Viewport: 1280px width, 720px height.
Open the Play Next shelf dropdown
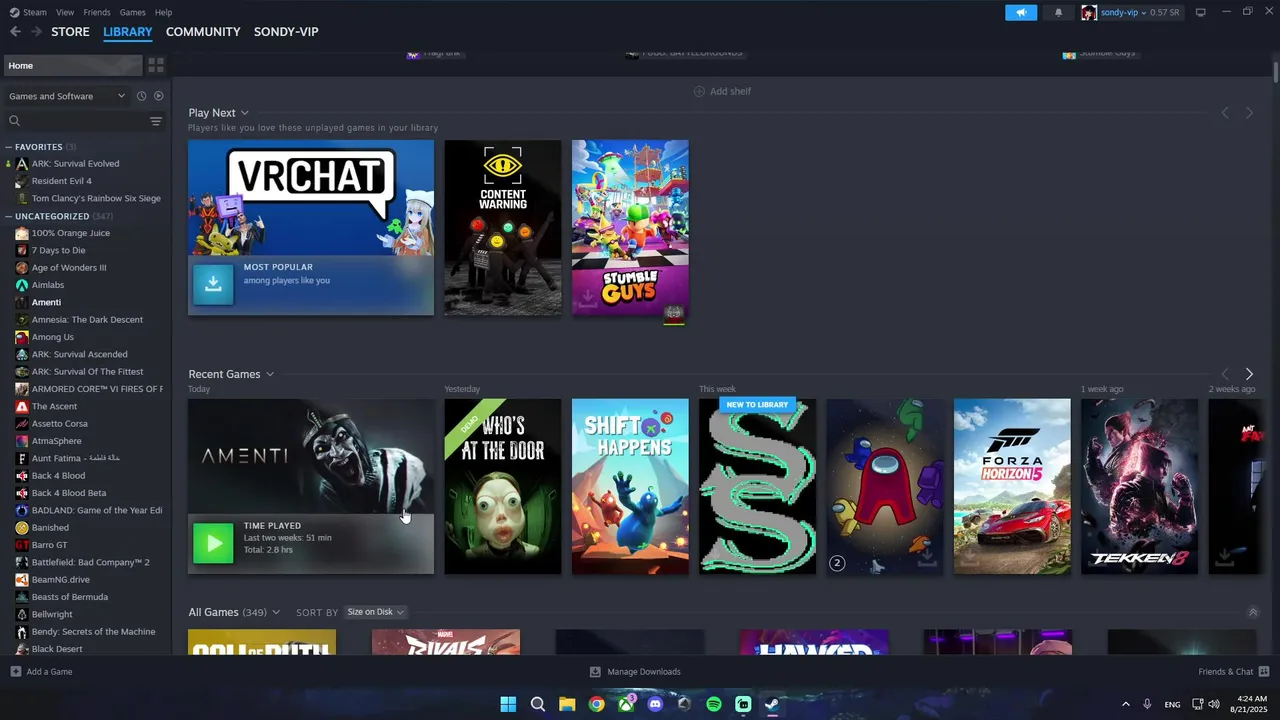(244, 113)
